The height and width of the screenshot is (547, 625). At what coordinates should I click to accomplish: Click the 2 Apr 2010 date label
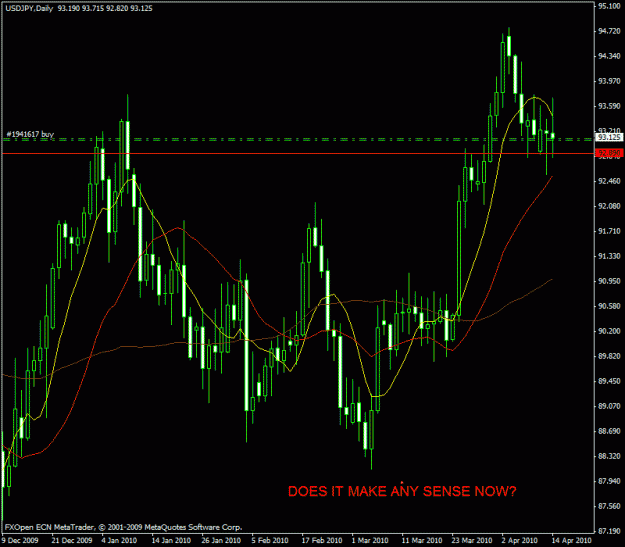(520, 541)
